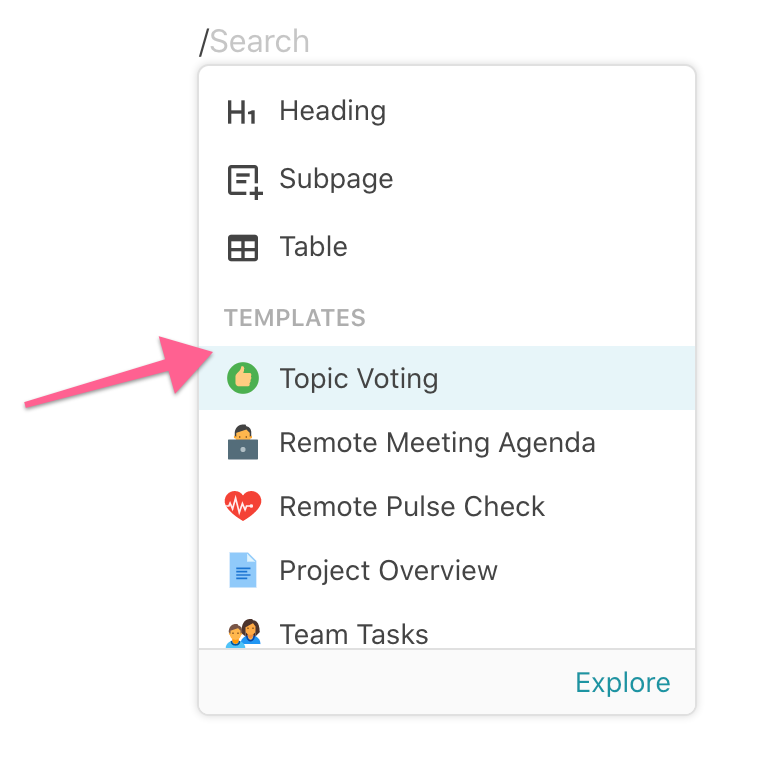
Task: Pick the Team Tasks template
Action: coord(354,634)
